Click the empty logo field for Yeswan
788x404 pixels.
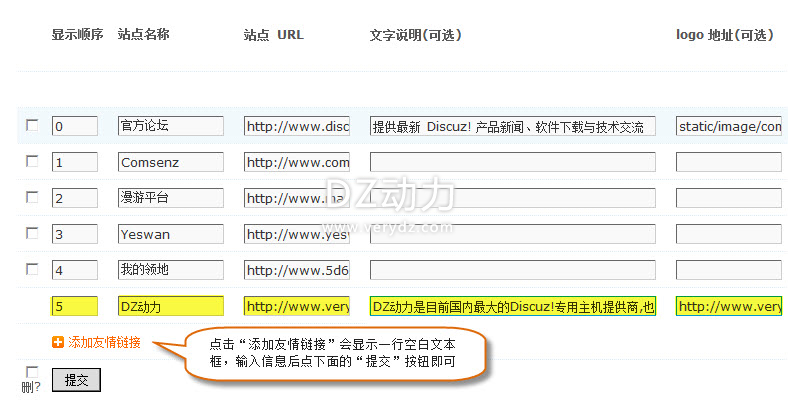point(729,234)
